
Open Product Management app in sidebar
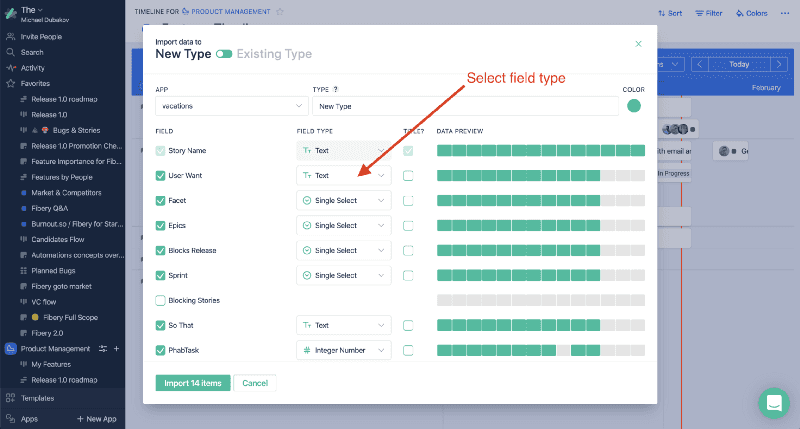tap(55, 349)
